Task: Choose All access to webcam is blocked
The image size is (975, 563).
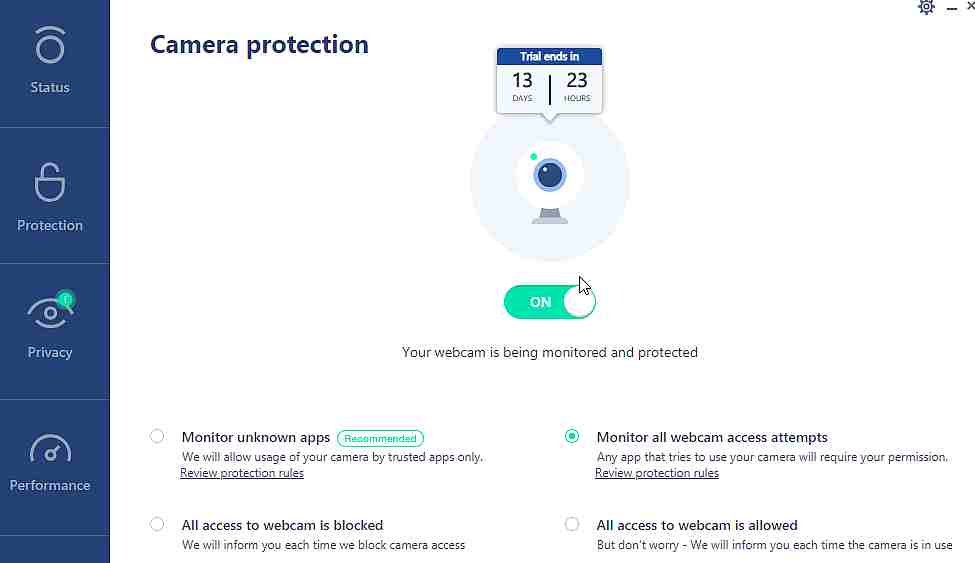Action: [x=157, y=524]
